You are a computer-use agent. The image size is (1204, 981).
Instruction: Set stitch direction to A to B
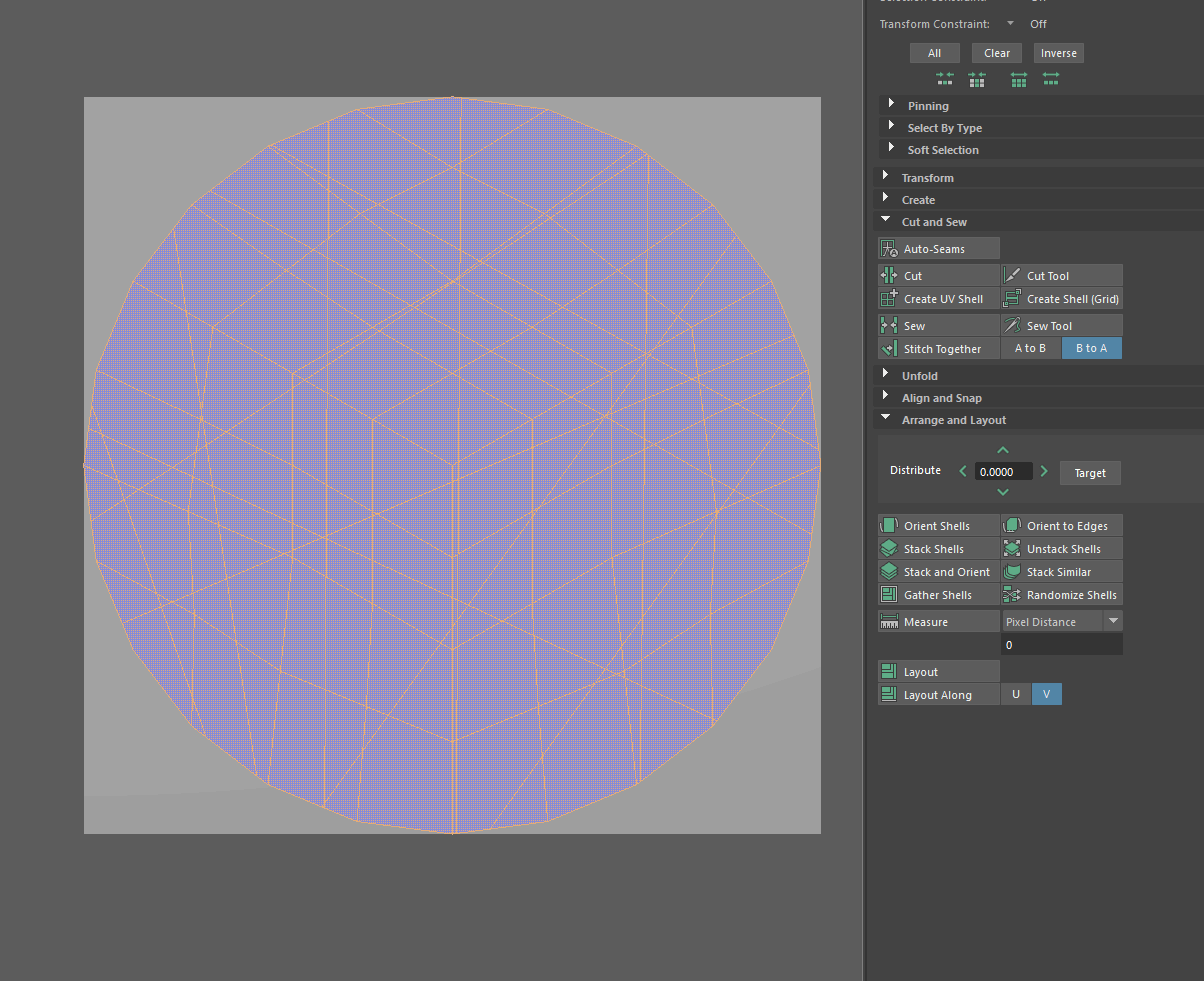click(x=1031, y=348)
